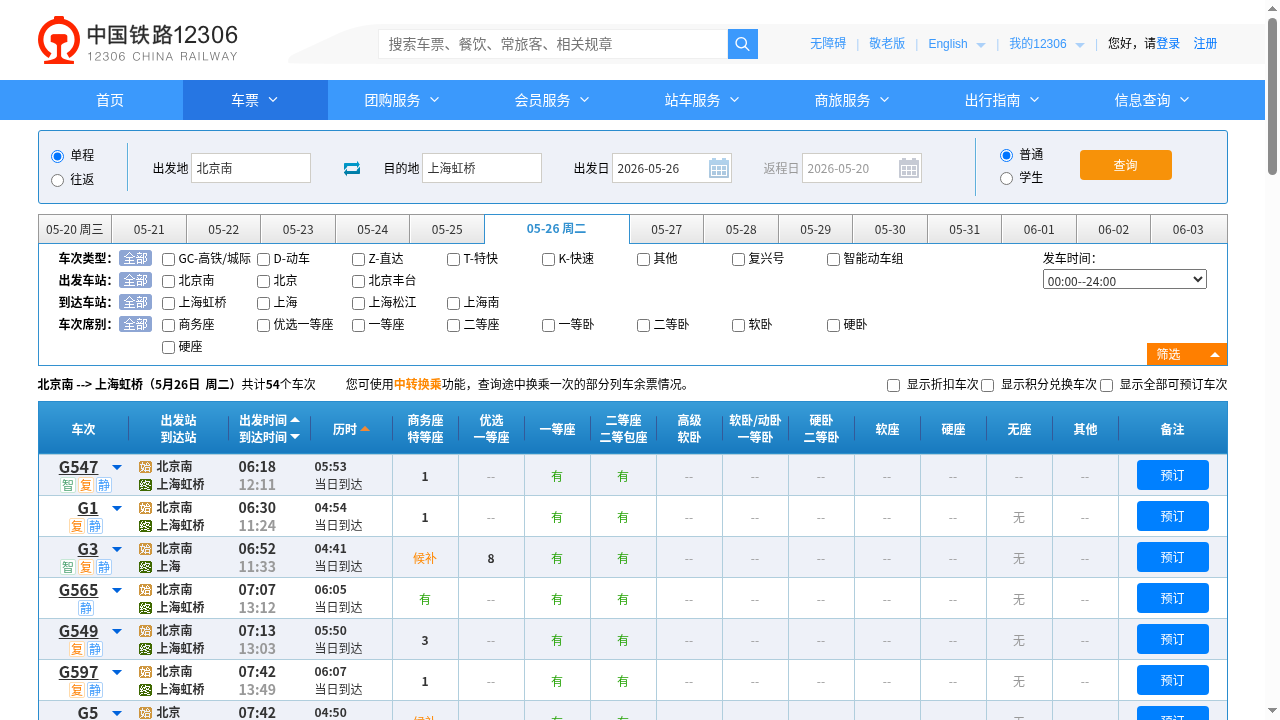This screenshot has width=1280, height=720.
Task: Click the 静 badge on train G549
Action: (95, 649)
